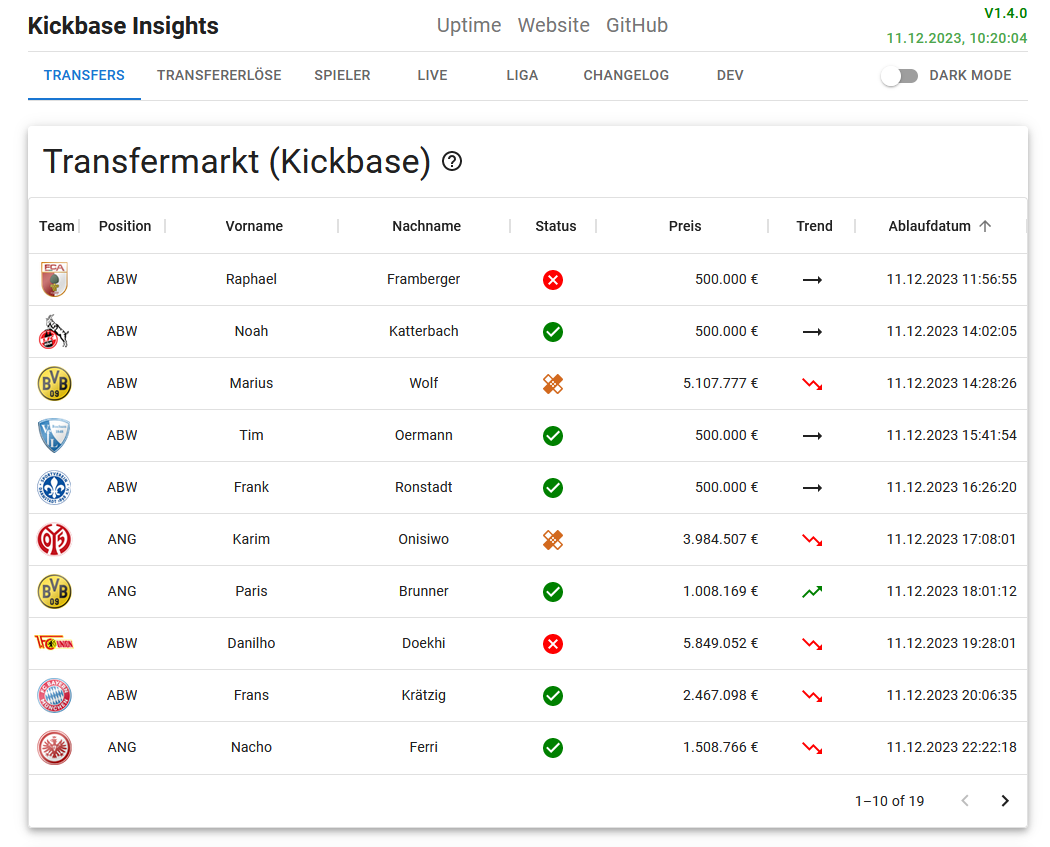Click the 1. FC Köln logo for Katterbach
Screen dimensions: 1050x847
click(x=54, y=331)
